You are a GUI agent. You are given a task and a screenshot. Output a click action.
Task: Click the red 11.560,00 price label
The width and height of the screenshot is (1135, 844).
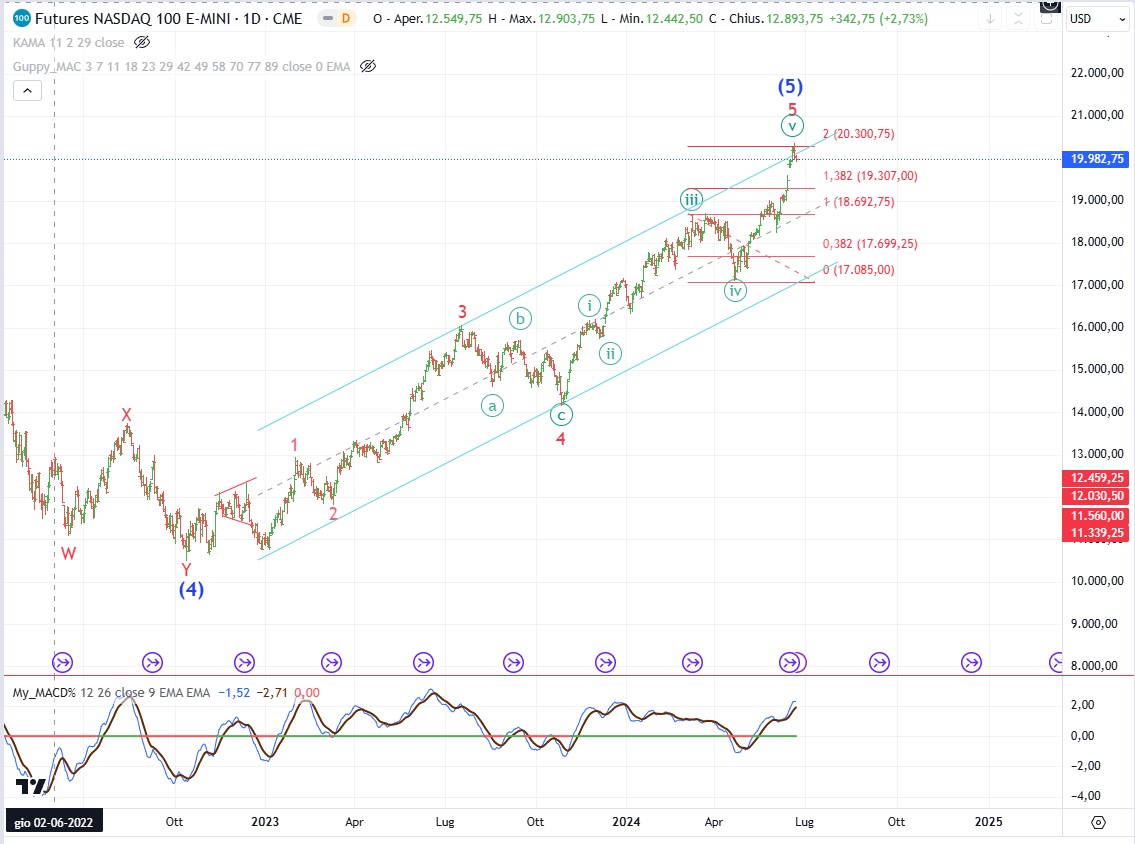(x=1097, y=515)
